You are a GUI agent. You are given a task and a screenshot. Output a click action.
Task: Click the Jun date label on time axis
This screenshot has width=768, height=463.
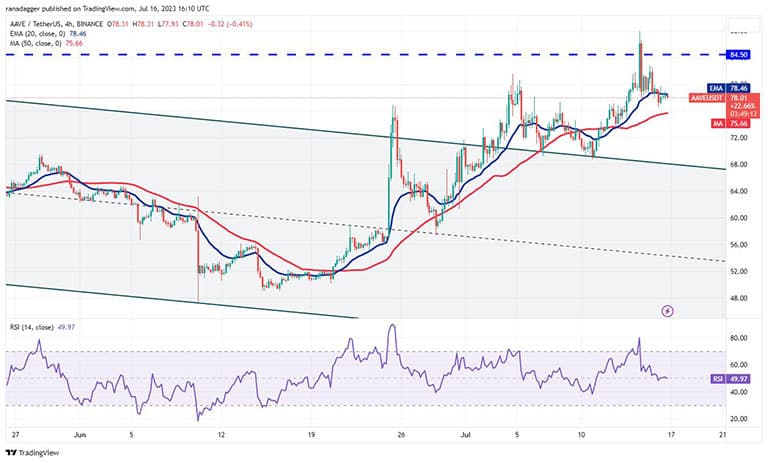coord(80,435)
